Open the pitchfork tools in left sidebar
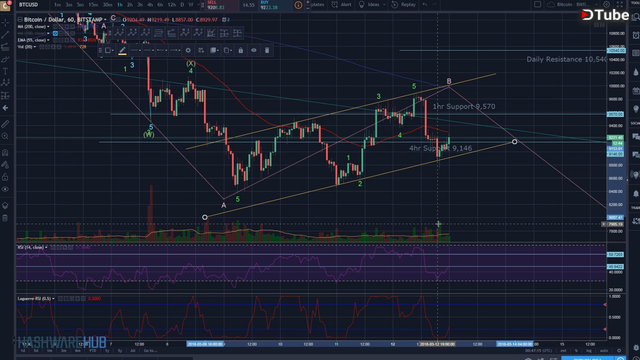Screen dimensions: 640x360 click(5, 47)
